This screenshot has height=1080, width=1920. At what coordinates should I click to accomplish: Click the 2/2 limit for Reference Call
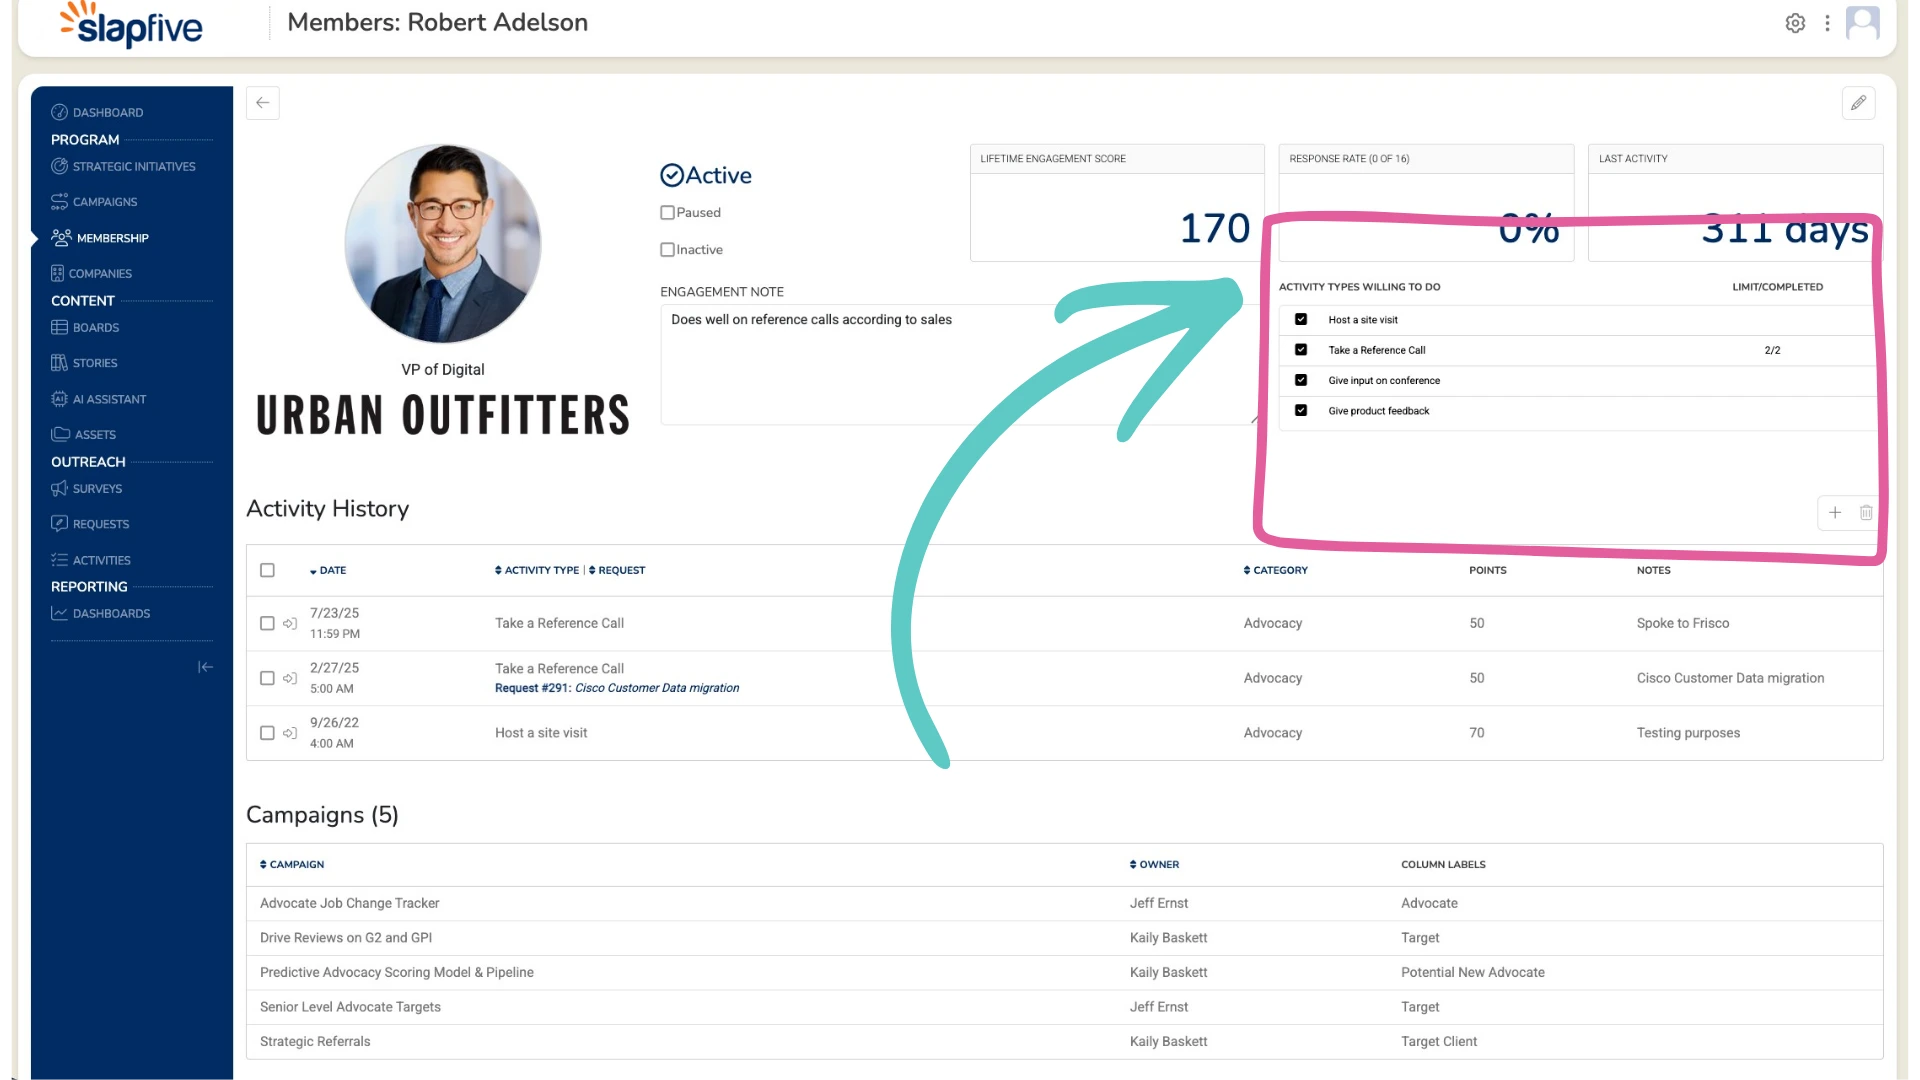[1772, 351]
